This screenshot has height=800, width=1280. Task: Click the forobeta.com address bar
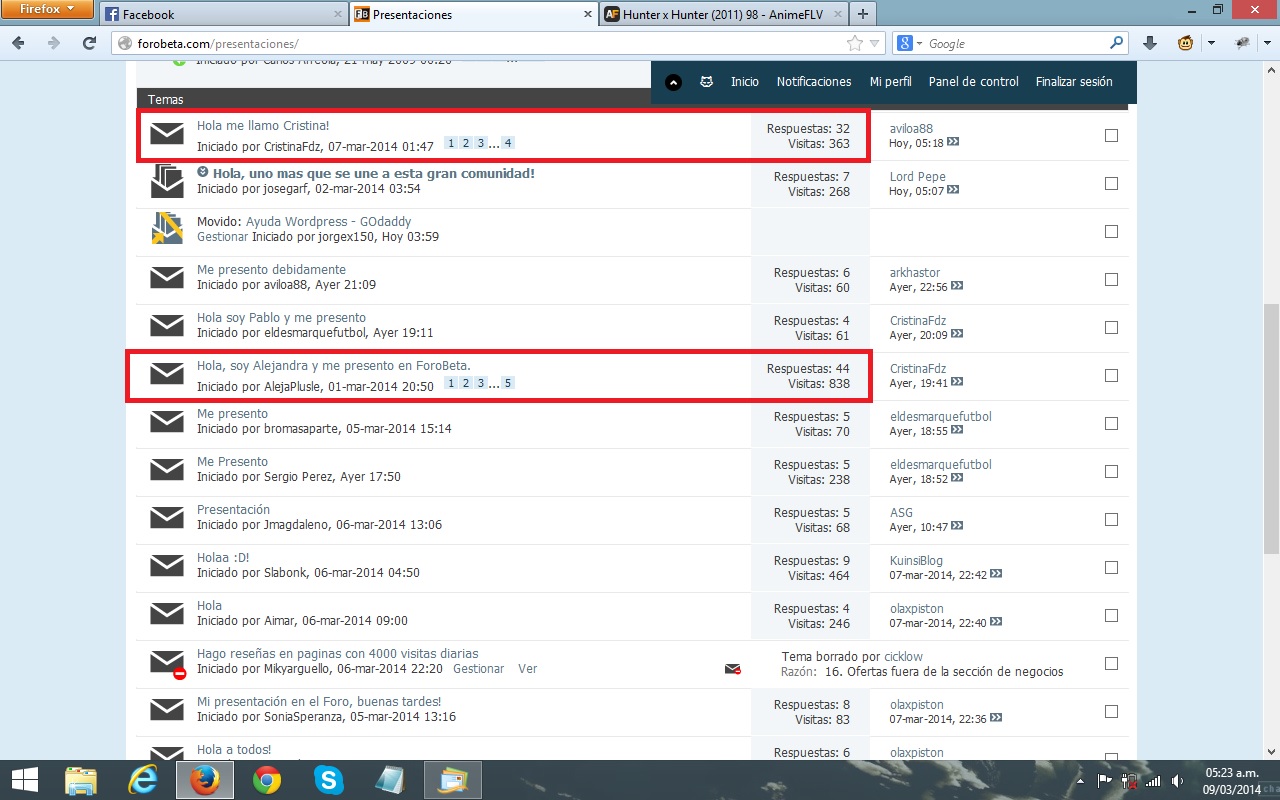click(480, 44)
